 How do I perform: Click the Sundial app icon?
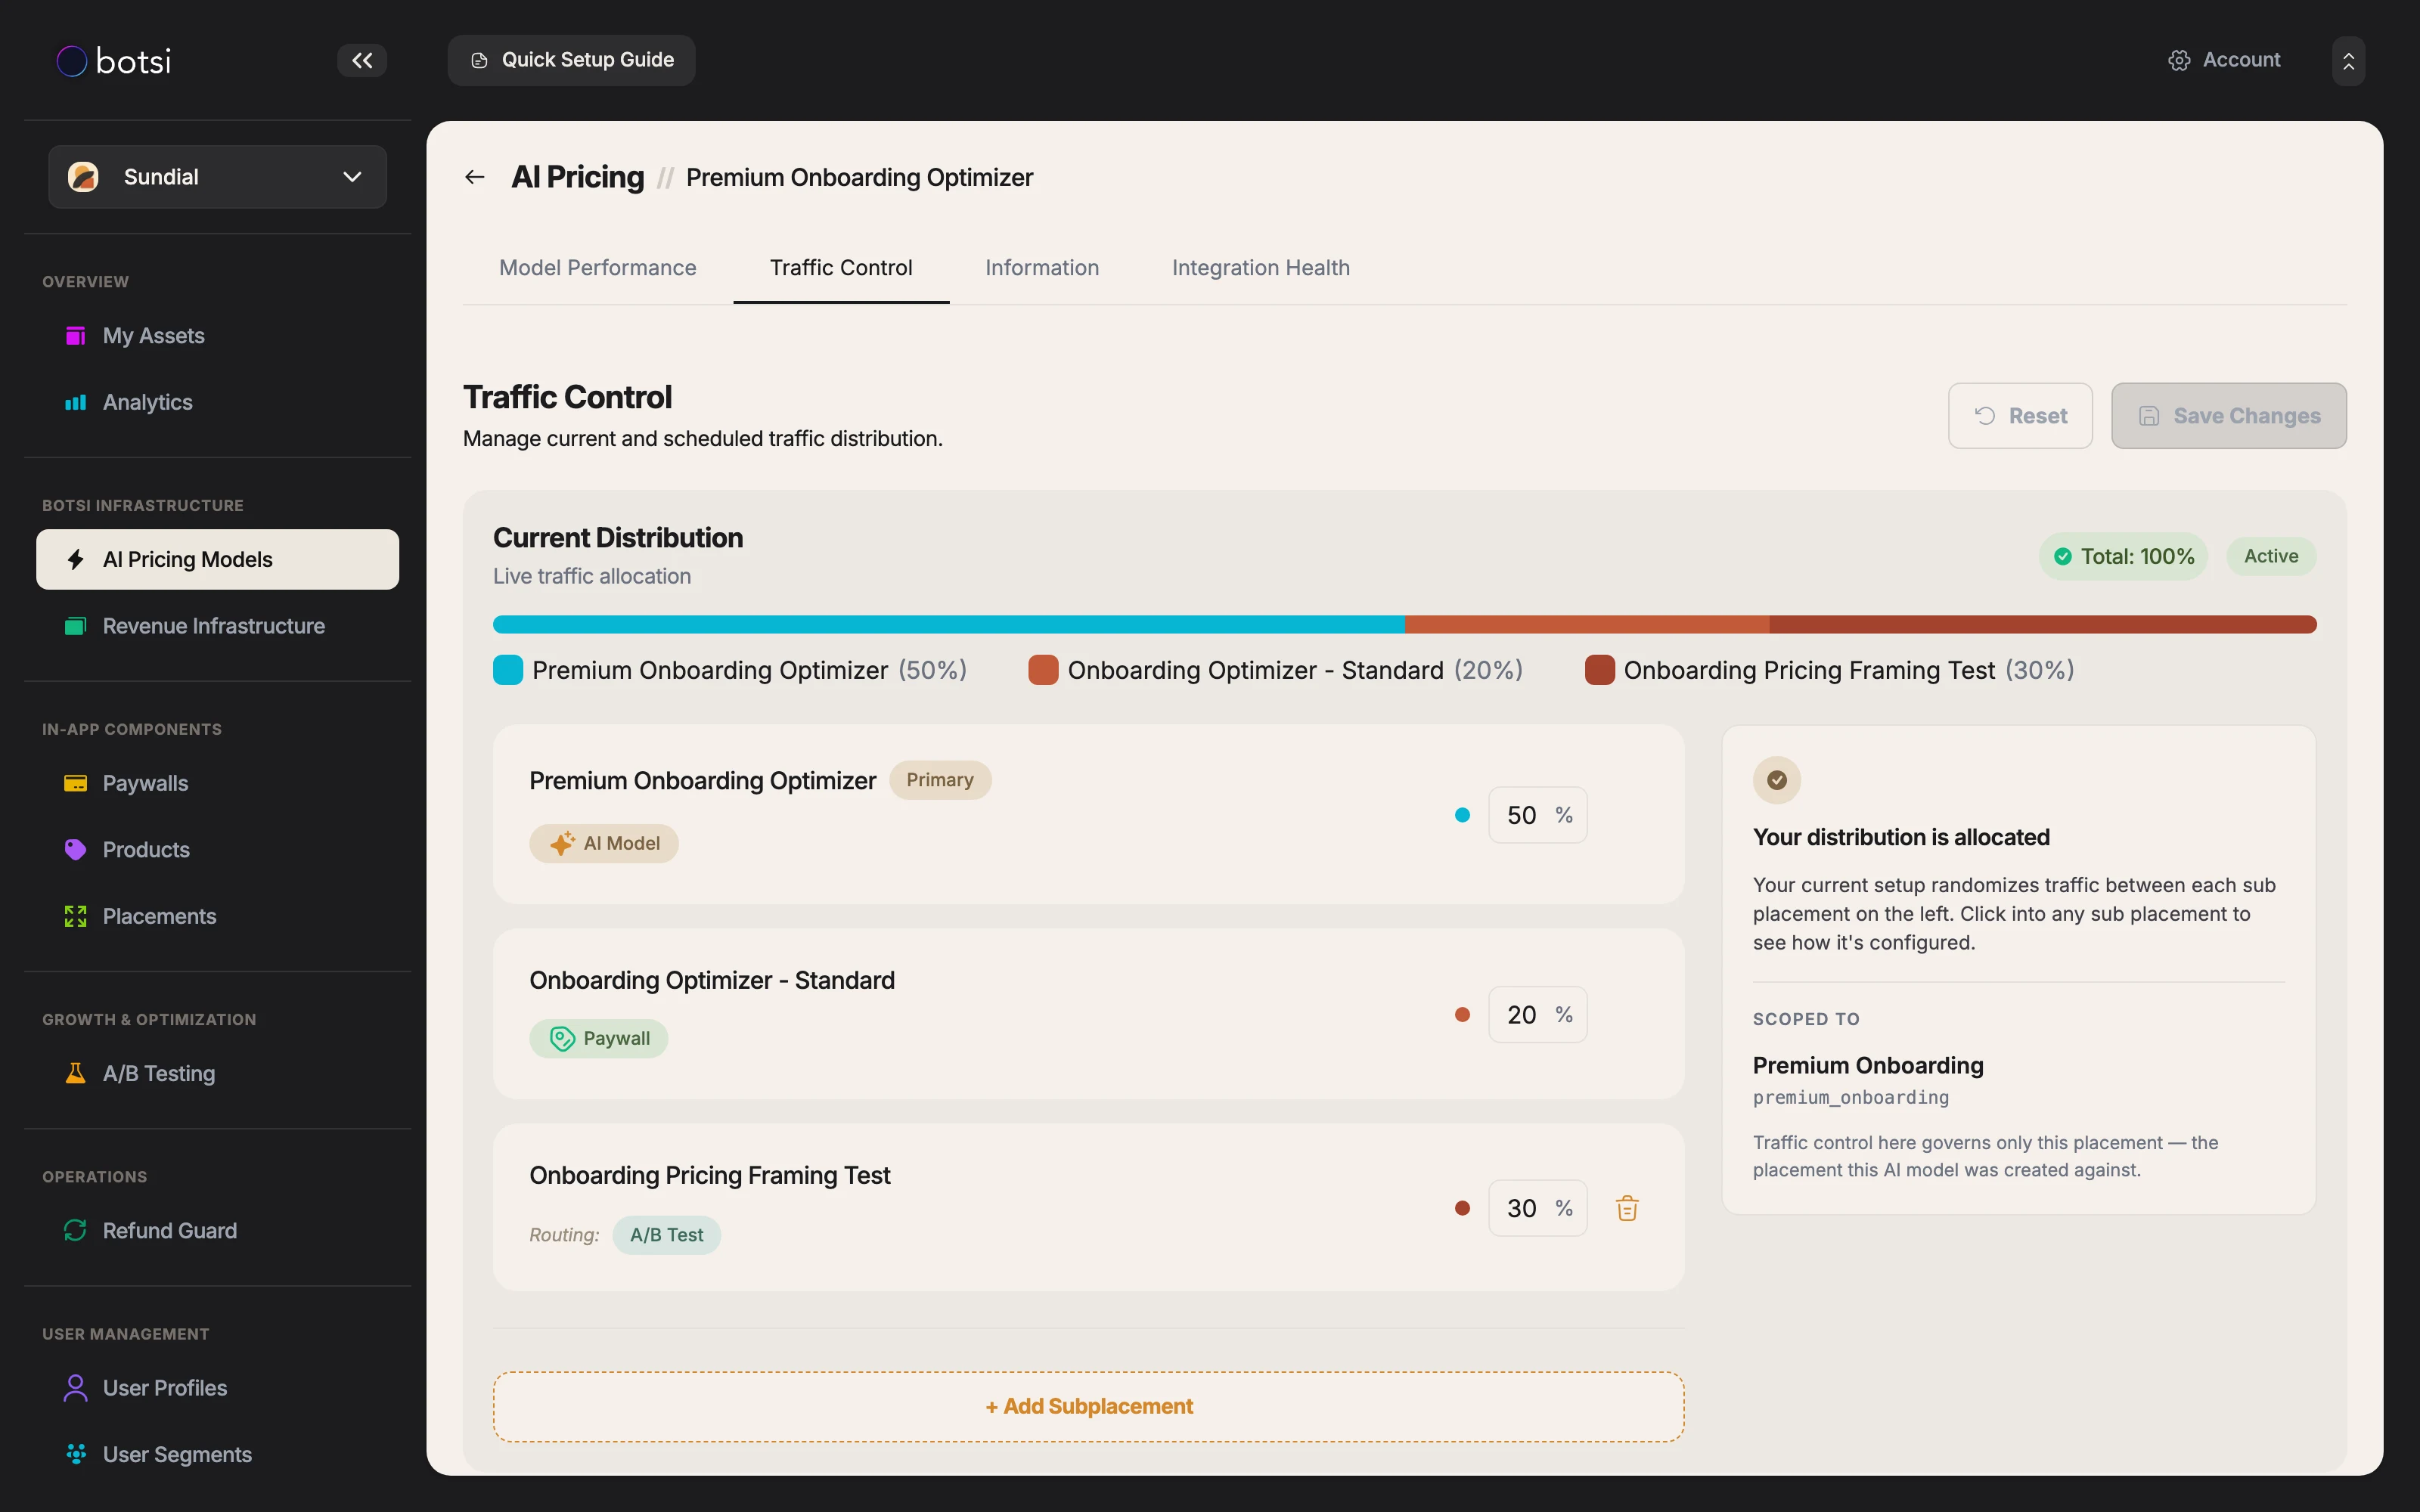[83, 177]
